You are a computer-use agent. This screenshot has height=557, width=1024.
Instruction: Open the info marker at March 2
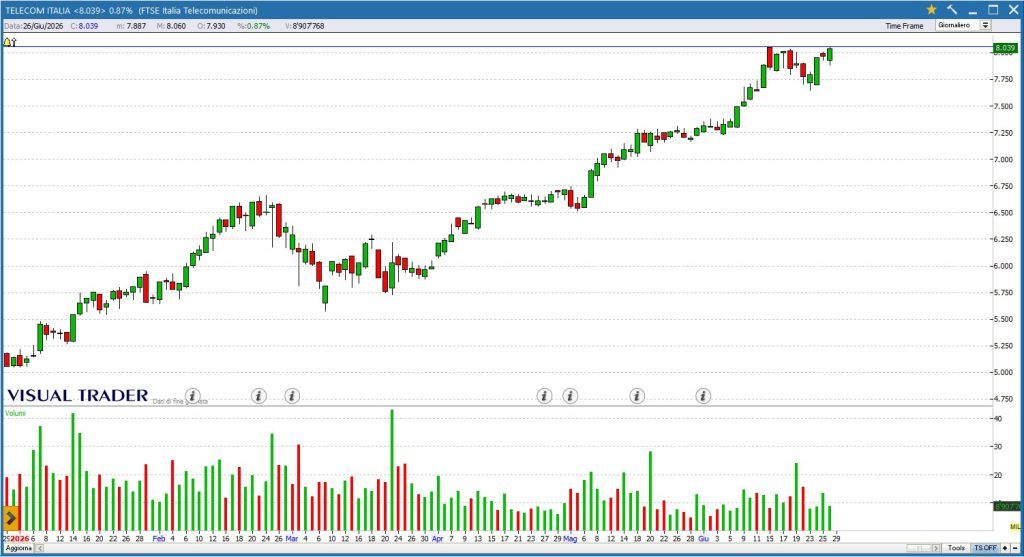292,396
